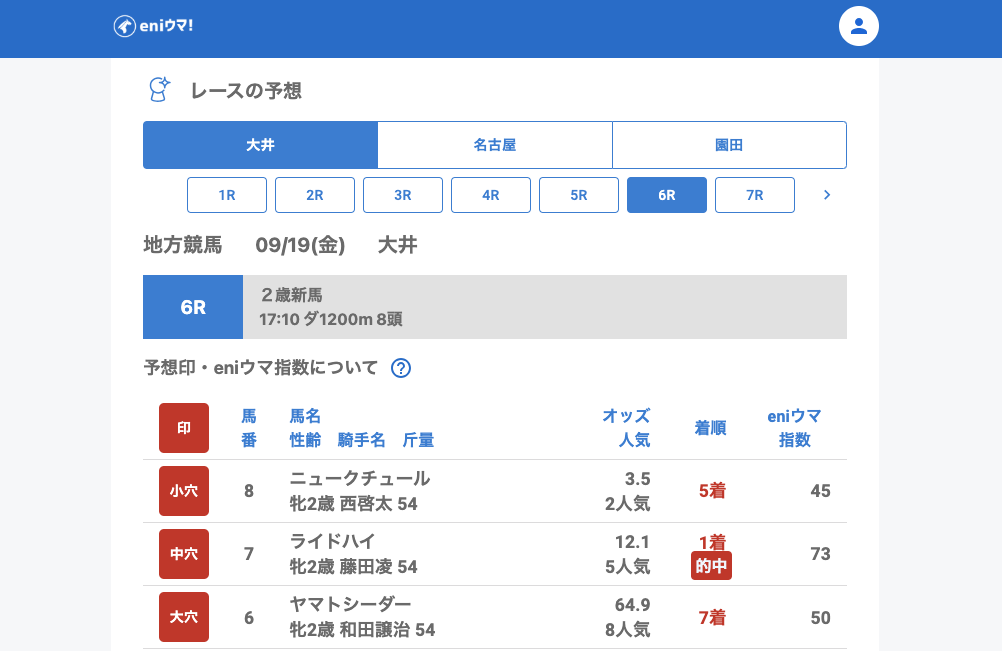
Task: Click the オッズ人気 column header
Action: point(626,428)
